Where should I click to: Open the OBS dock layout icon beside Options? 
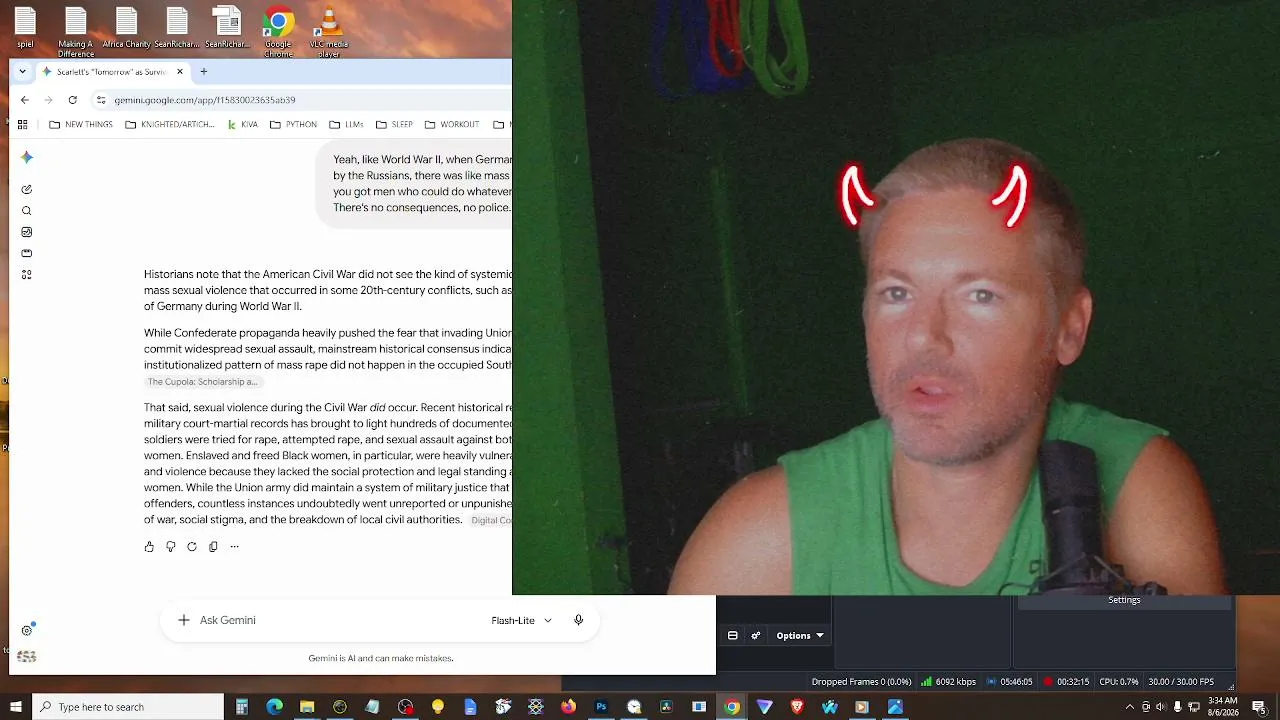[x=732, y=635]
